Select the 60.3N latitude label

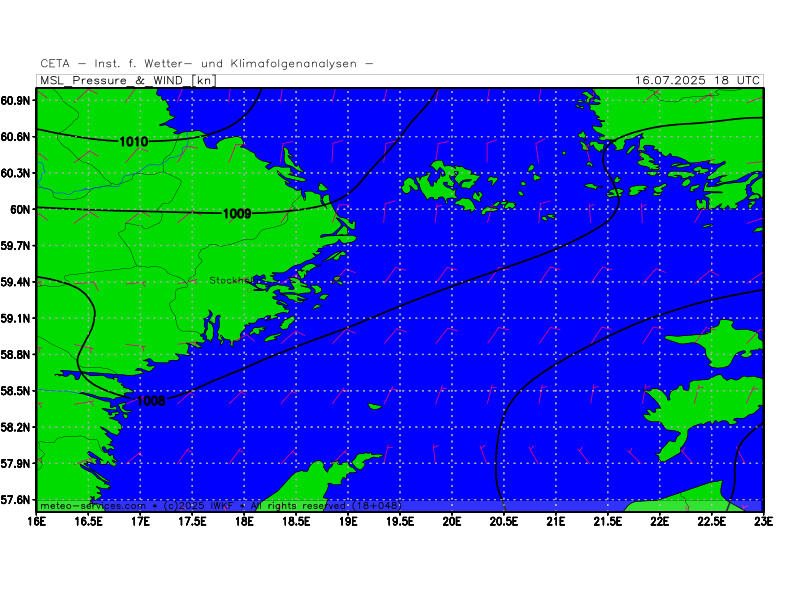click(x=15, y=173)
